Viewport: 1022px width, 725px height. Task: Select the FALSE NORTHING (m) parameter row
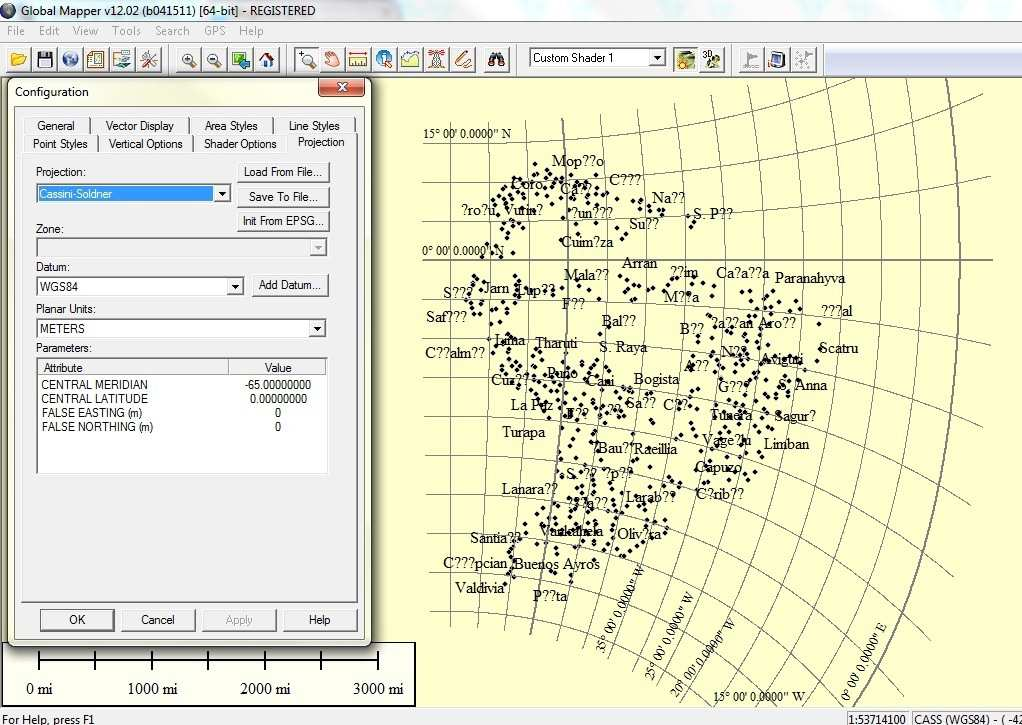[182, 427]
